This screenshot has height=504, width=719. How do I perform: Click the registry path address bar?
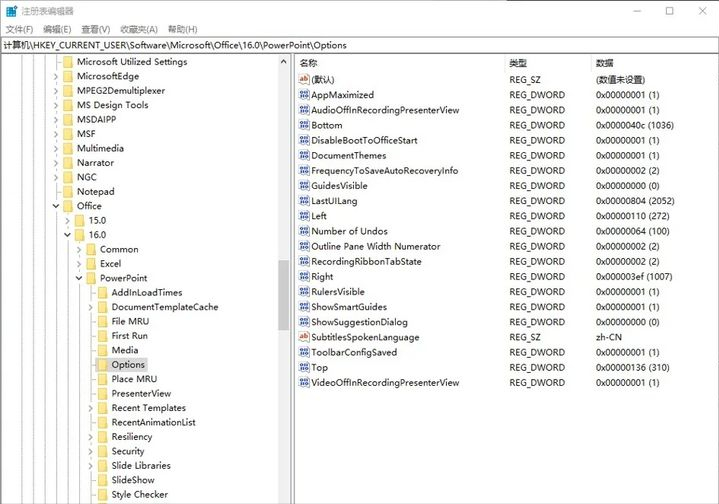click(x=360, y=45)
